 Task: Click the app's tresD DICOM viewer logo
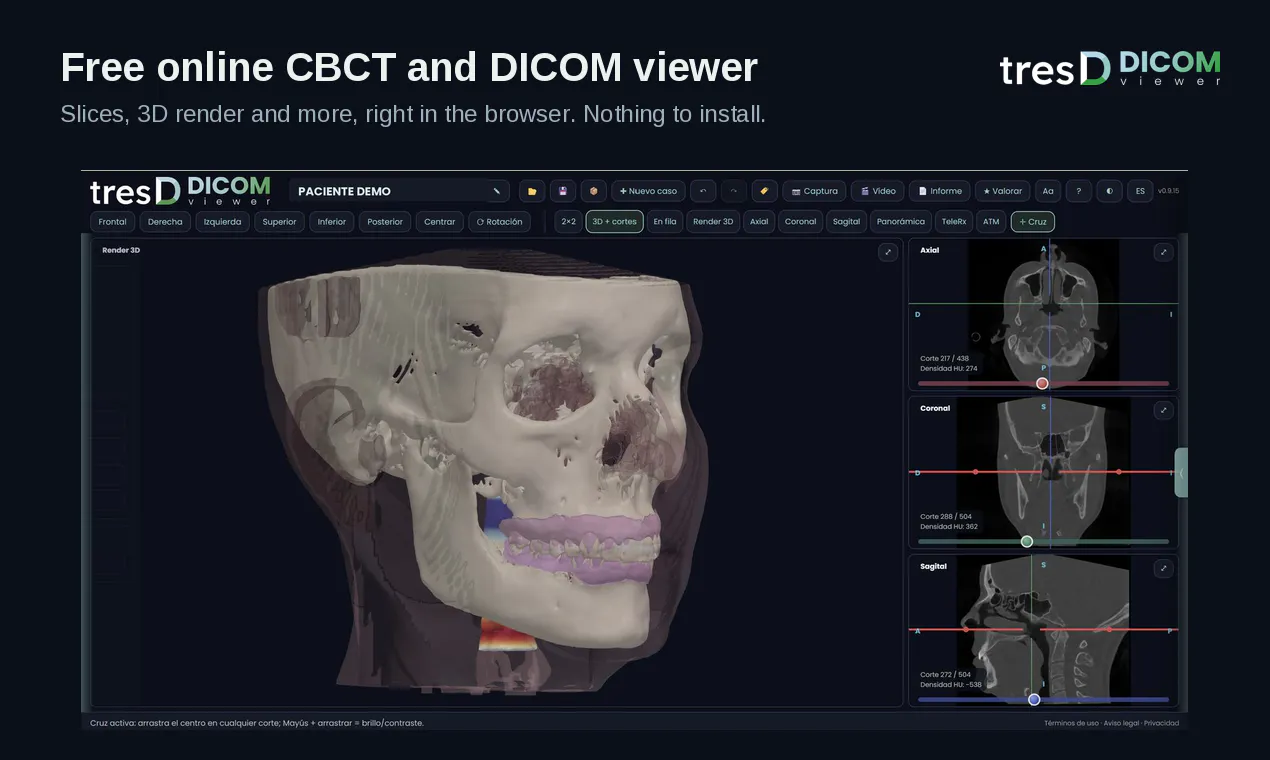pos(180,191)
